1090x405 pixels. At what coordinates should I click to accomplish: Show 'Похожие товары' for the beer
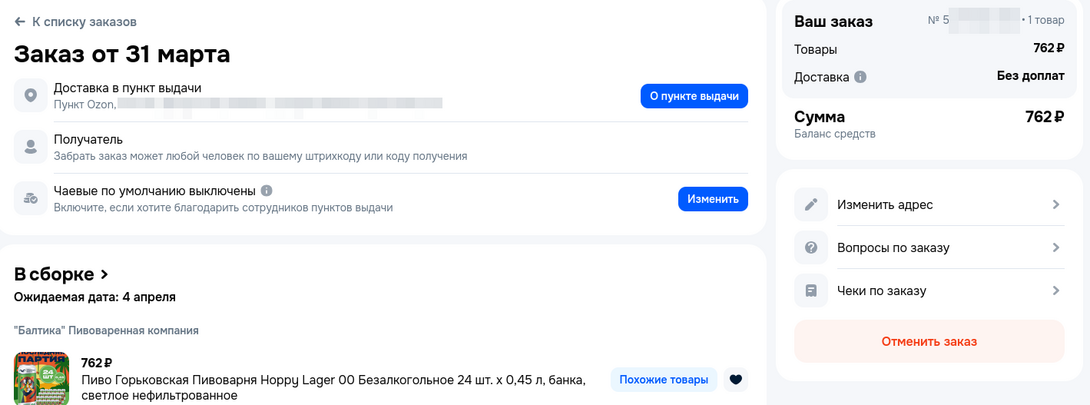pos(663,380)
